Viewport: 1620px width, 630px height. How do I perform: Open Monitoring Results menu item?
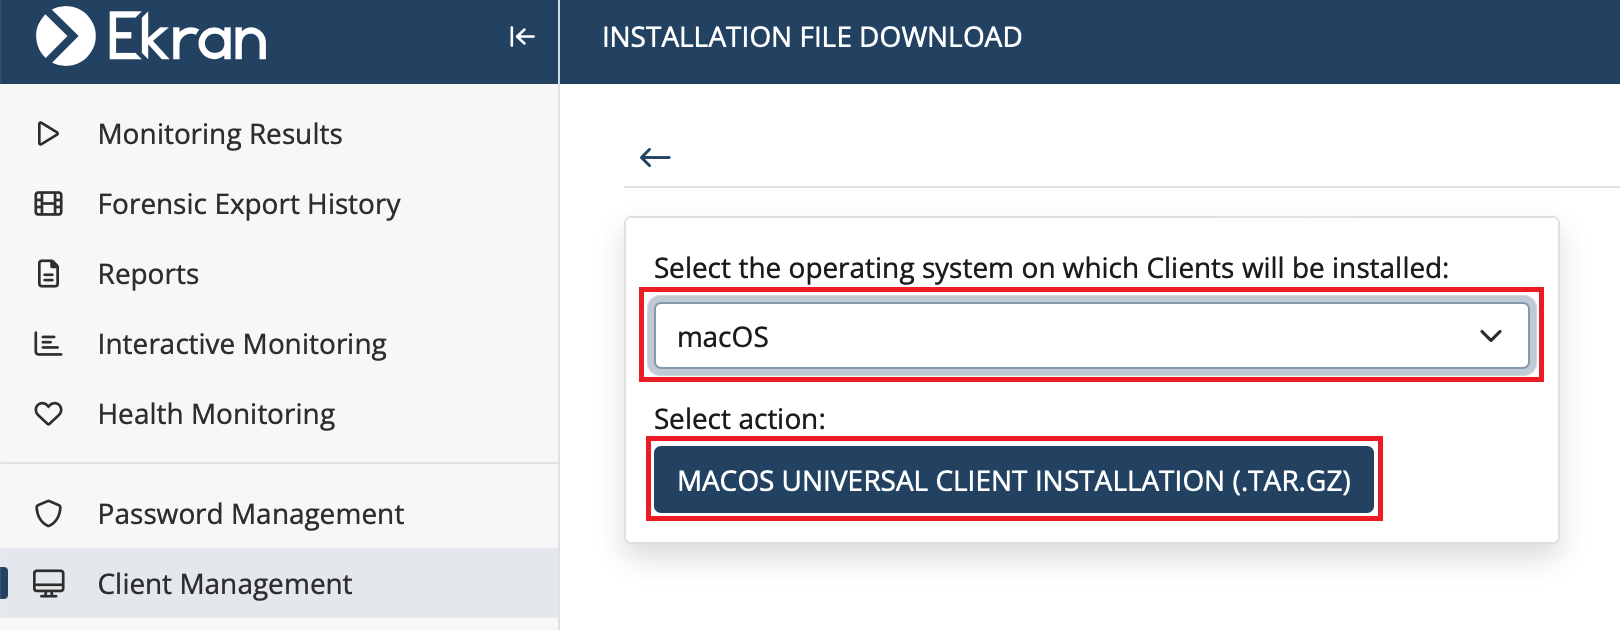click(x=220, y=134)
